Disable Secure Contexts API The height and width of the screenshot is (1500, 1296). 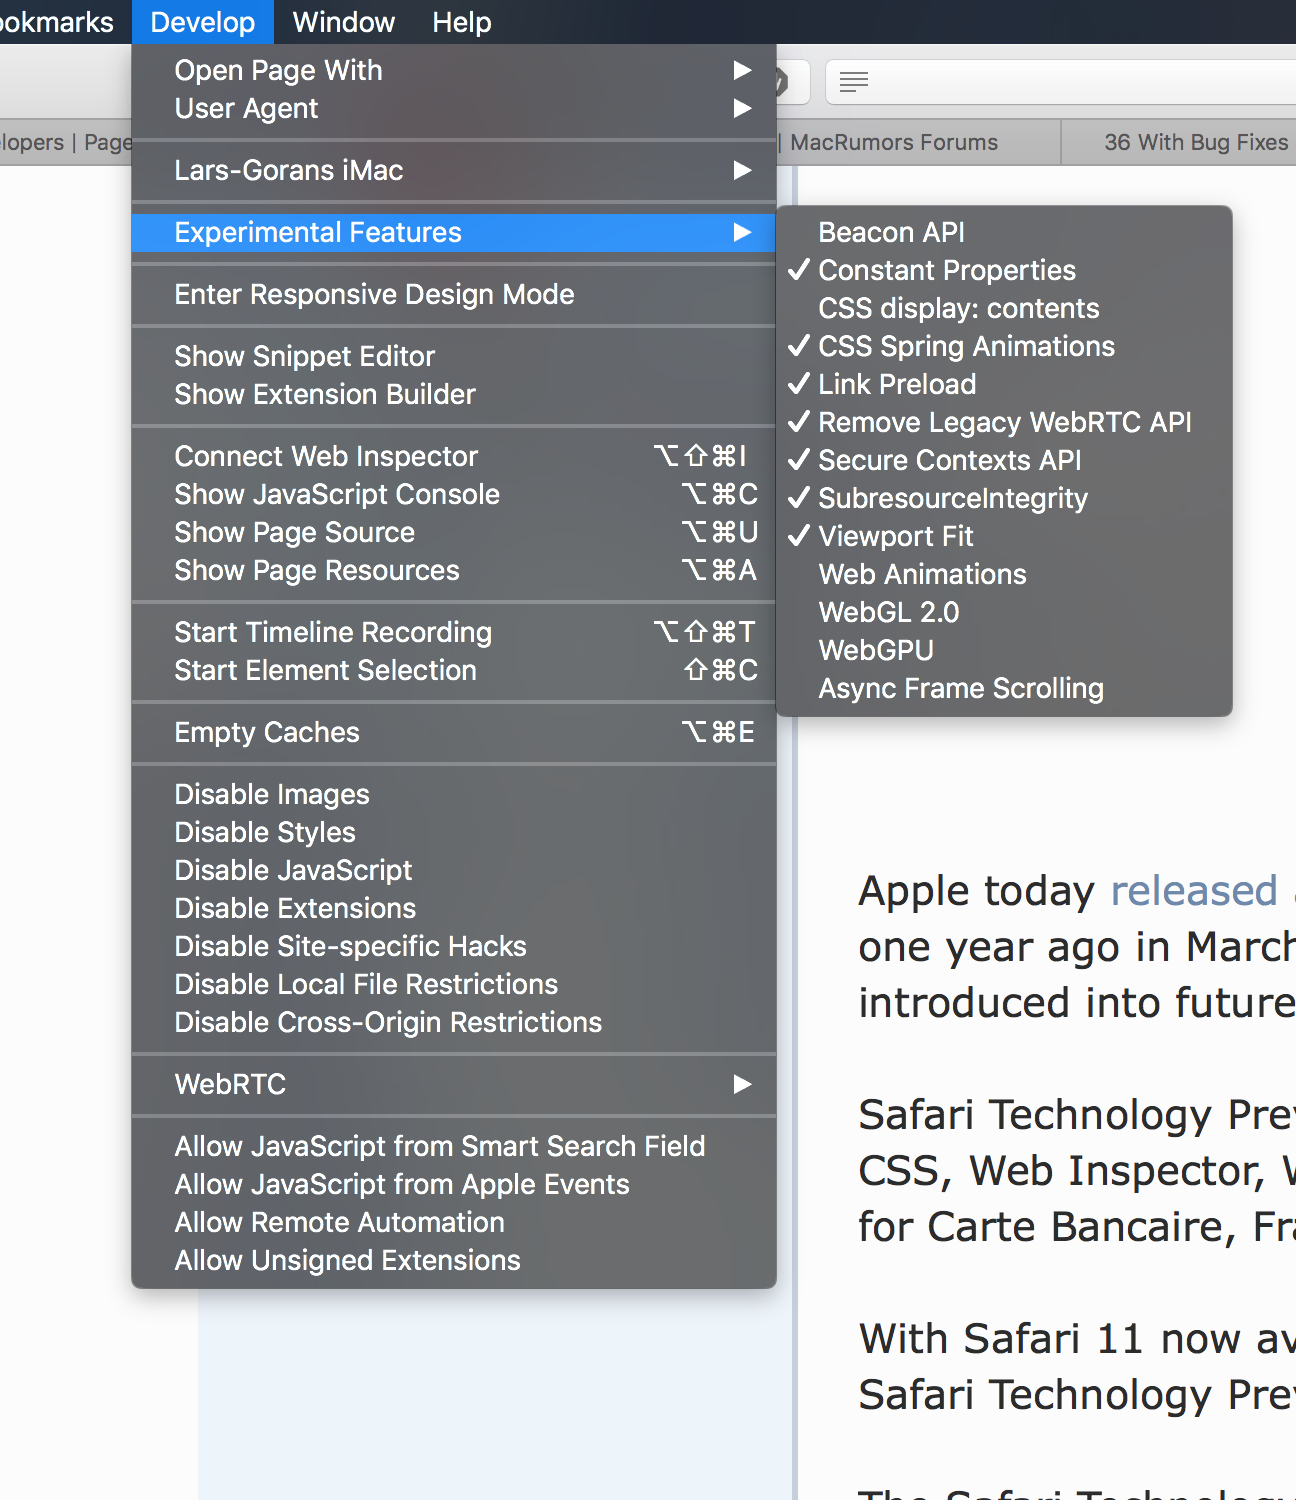tap(1004, 460)
